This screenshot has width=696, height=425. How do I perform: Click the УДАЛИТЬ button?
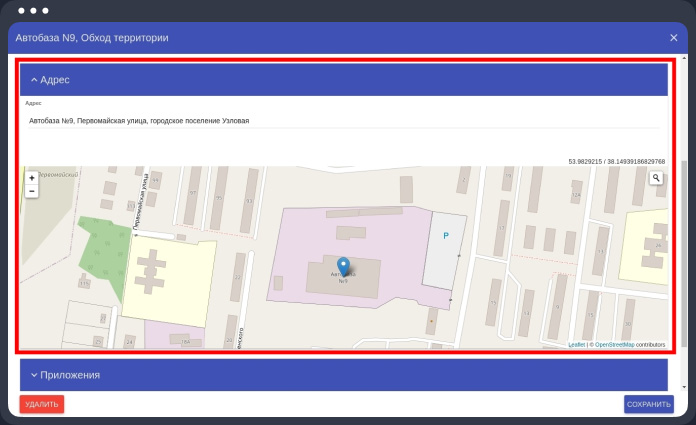[42, 404]
